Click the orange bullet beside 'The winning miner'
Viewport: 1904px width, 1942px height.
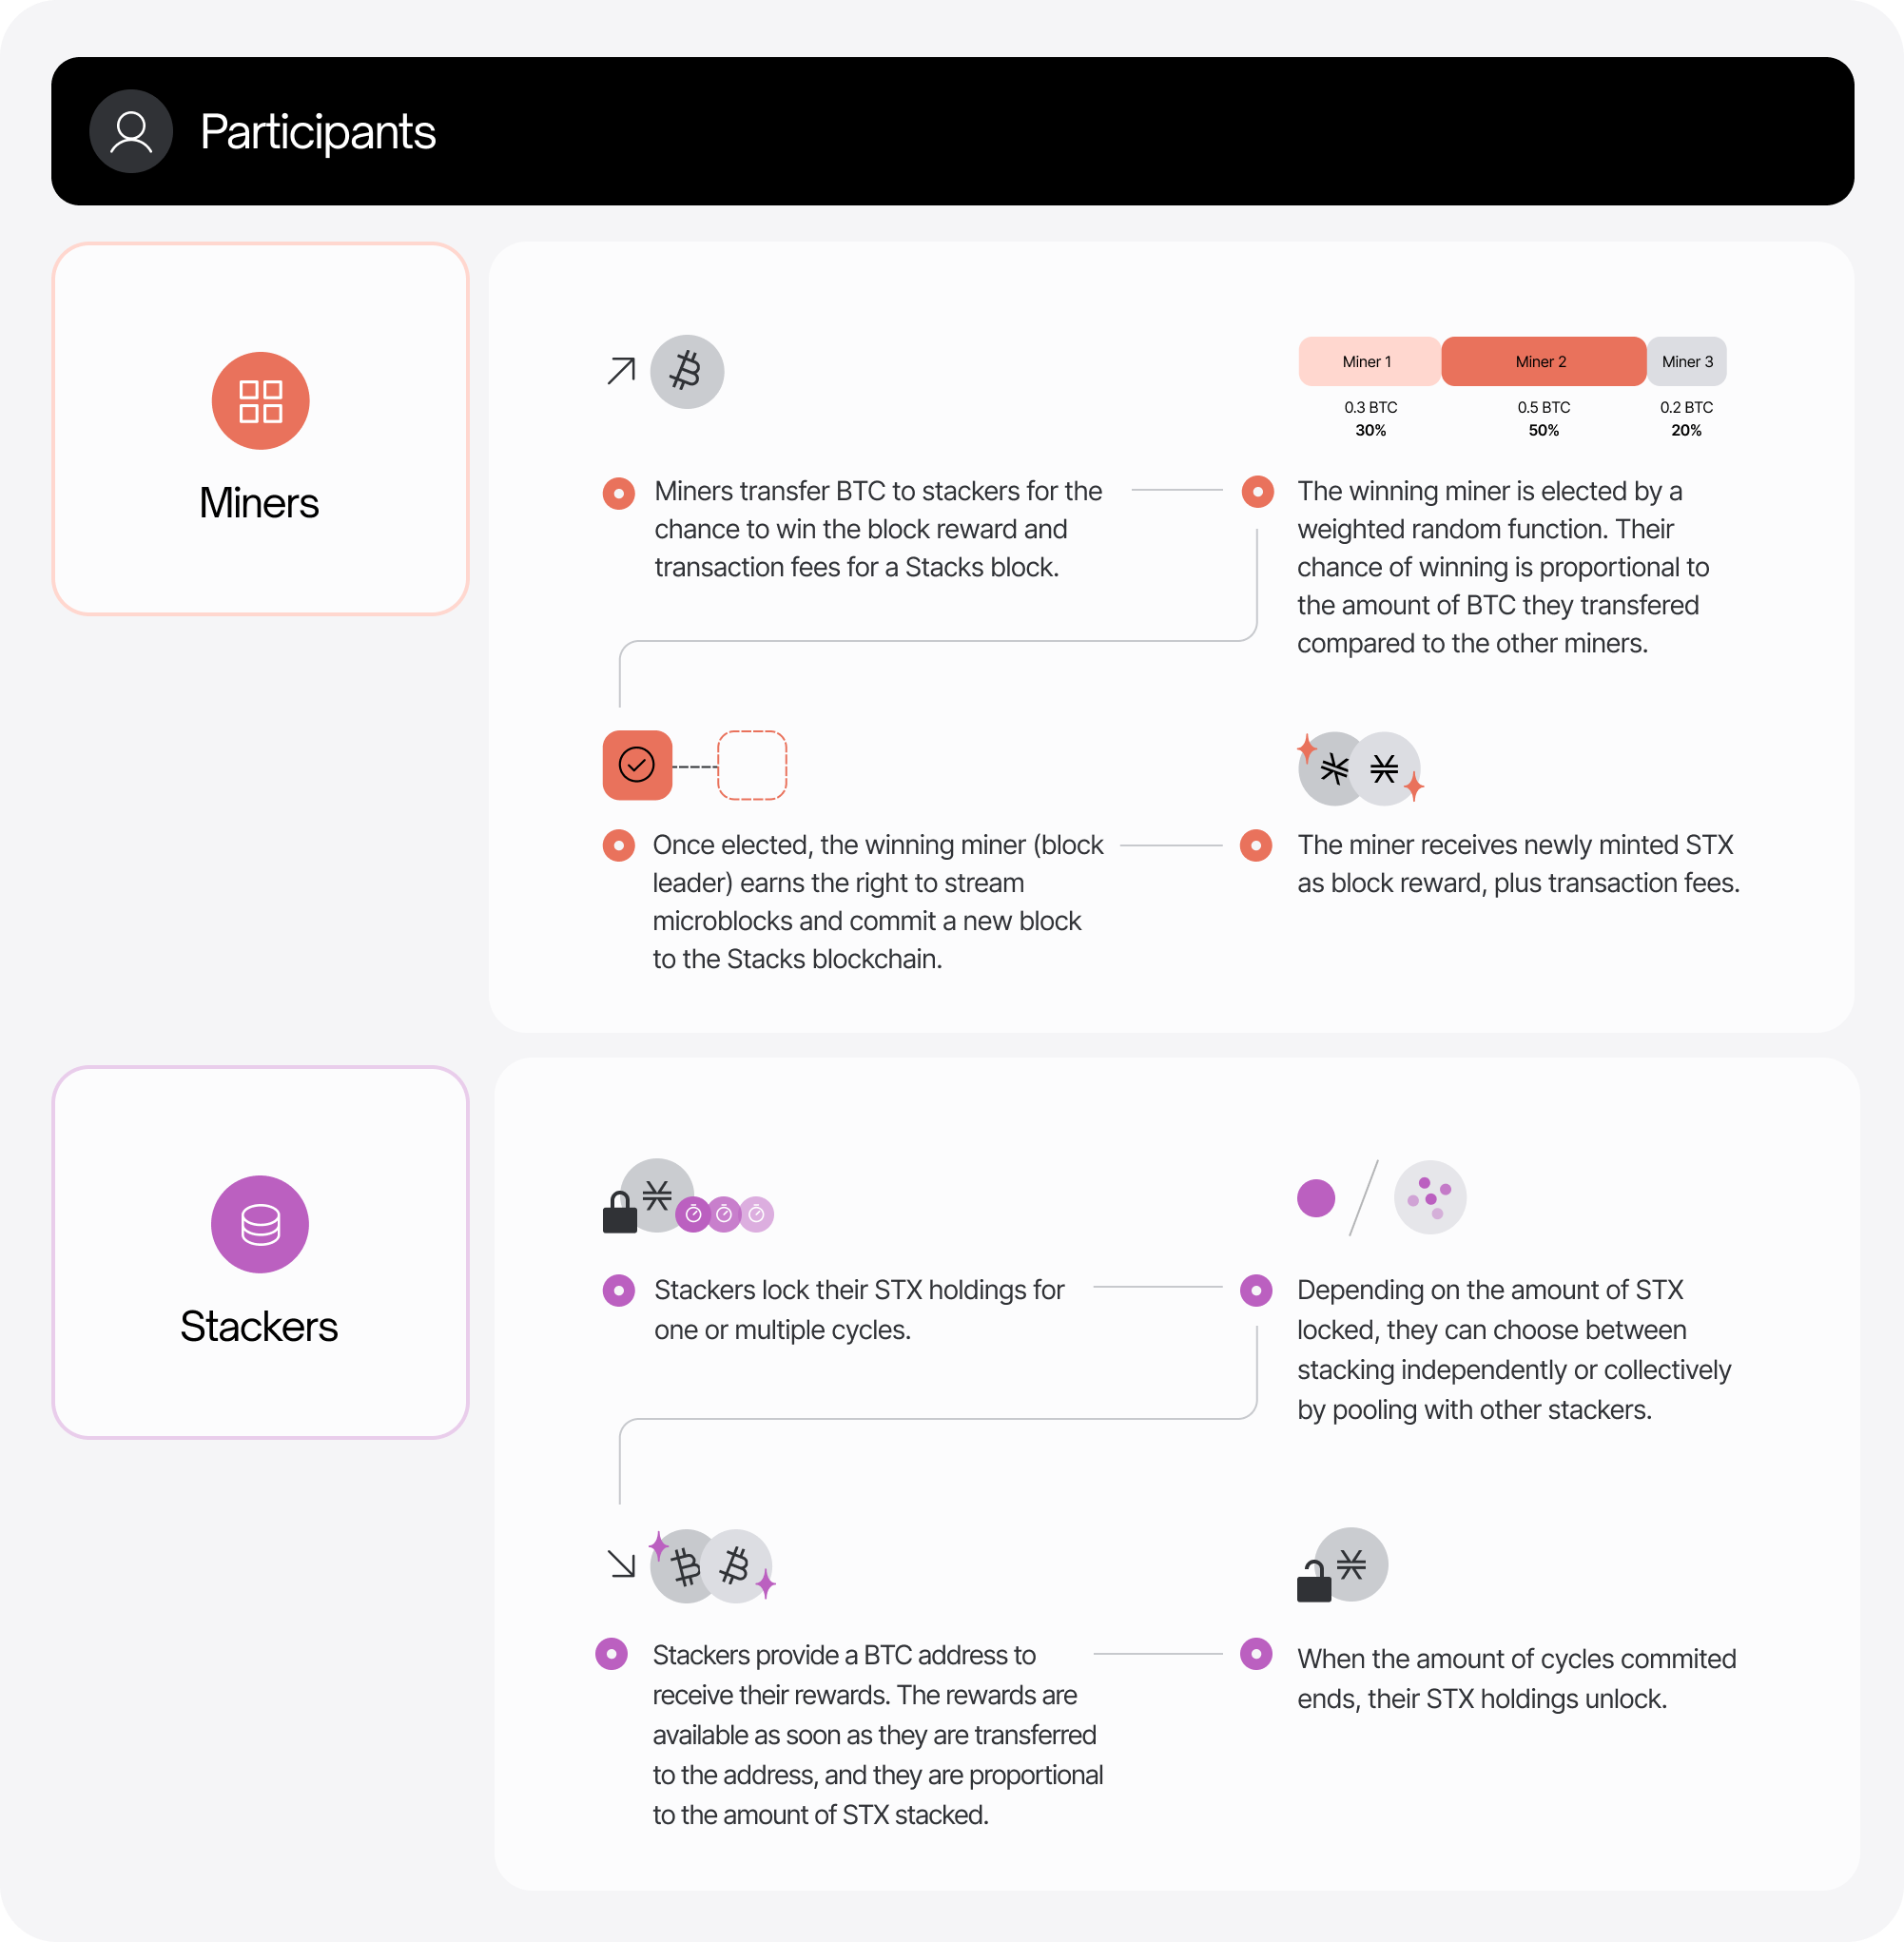pyautogui.click(x=1257, y=492)
